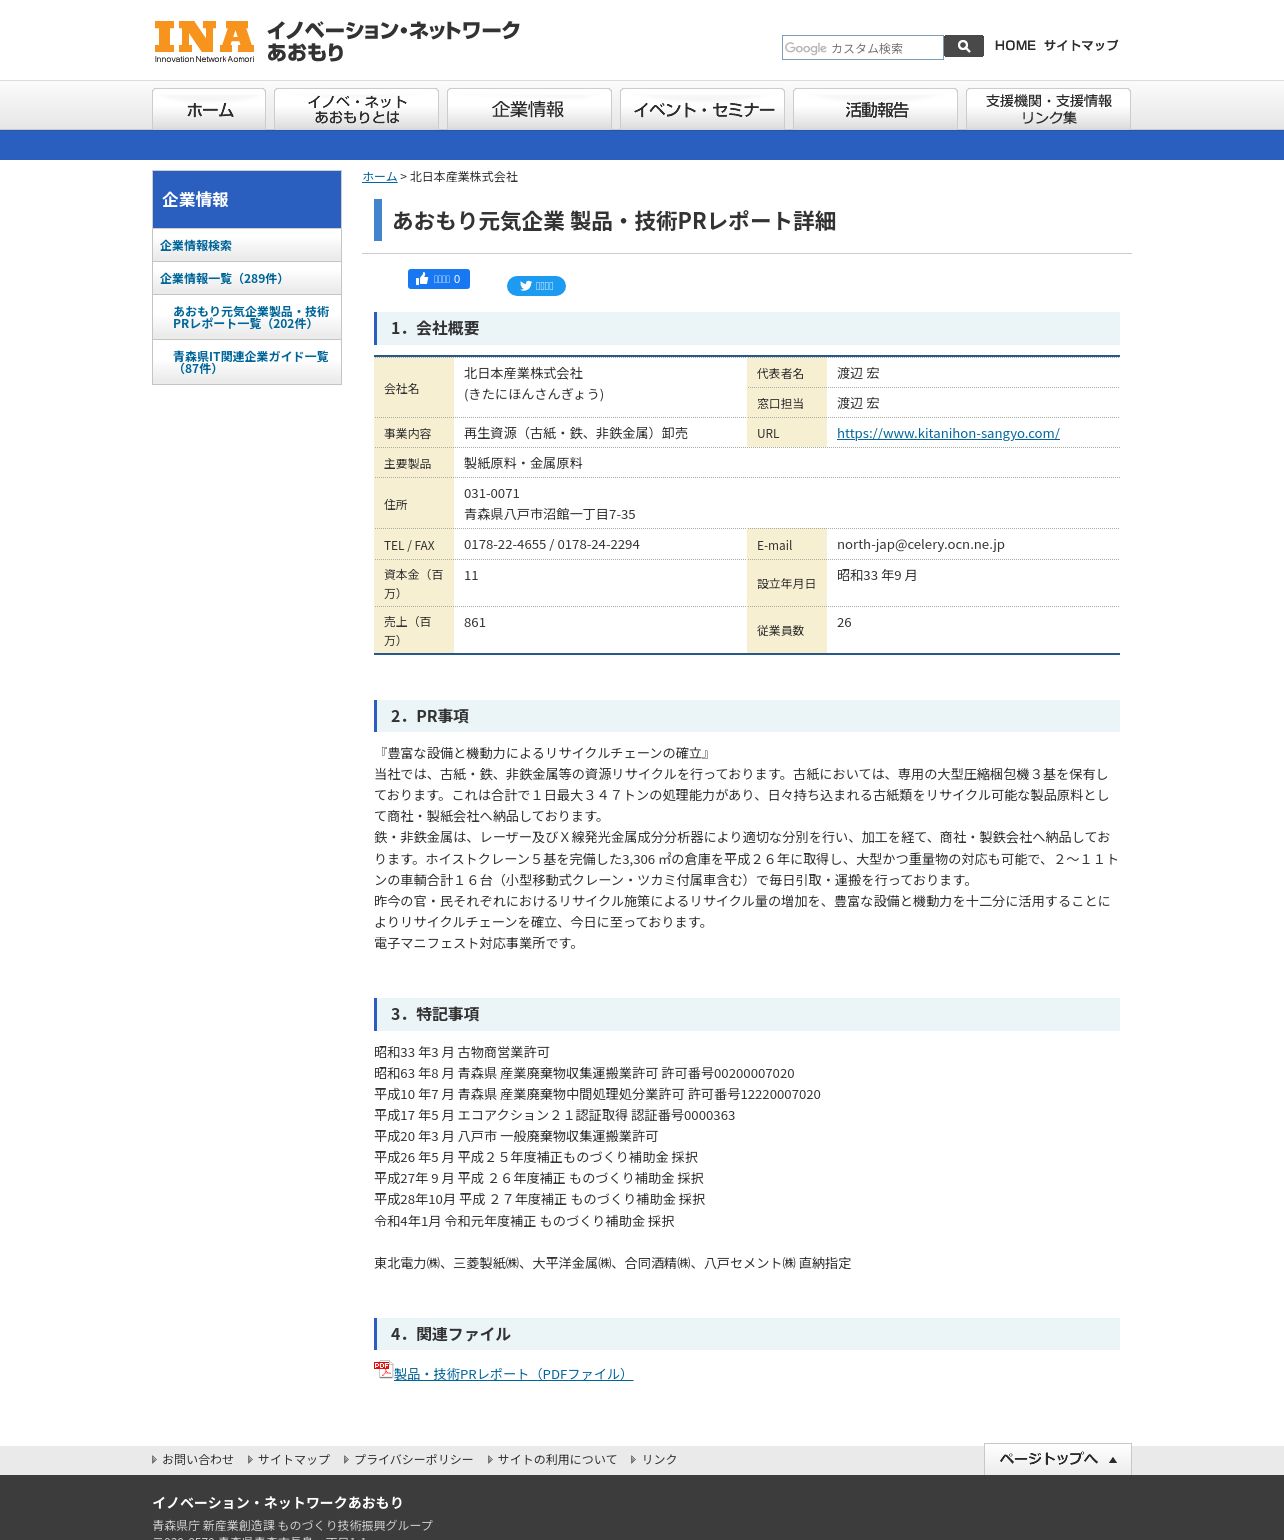This screenshot has height=1540, width=1284.
Task: Click the email north-jap@celery.ocn.ne.jp text
Action: click(921, 544)
